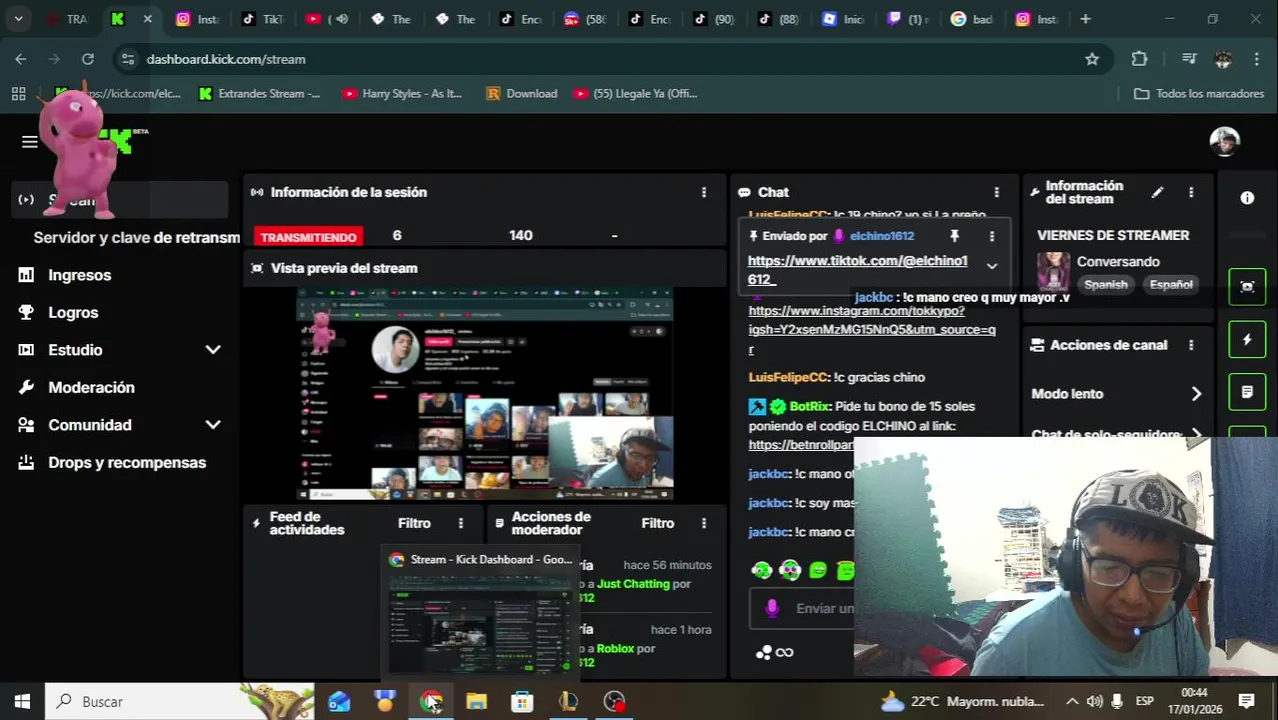Go to Ingresos page

[79, 275]
